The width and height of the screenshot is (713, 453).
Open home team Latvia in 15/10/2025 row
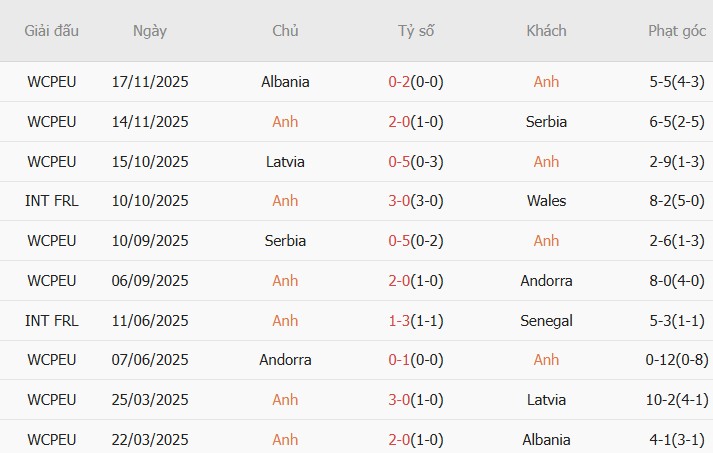click(x=285, y=162)
